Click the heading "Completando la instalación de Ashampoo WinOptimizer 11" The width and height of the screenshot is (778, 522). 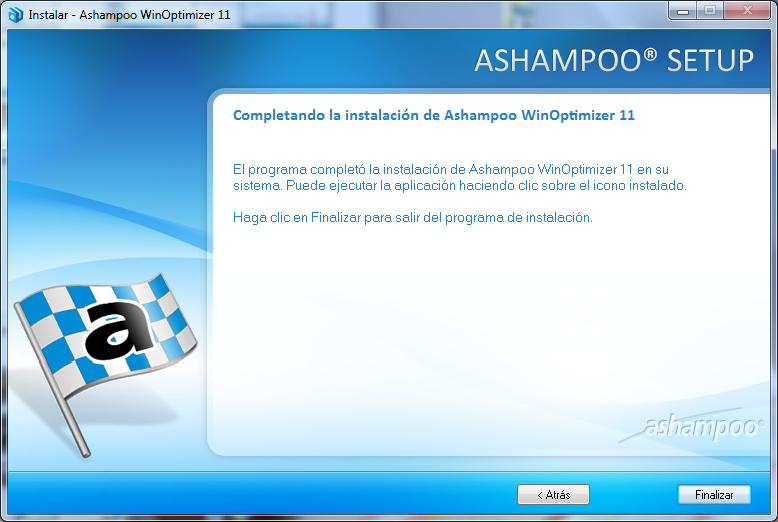pos(434,115)
